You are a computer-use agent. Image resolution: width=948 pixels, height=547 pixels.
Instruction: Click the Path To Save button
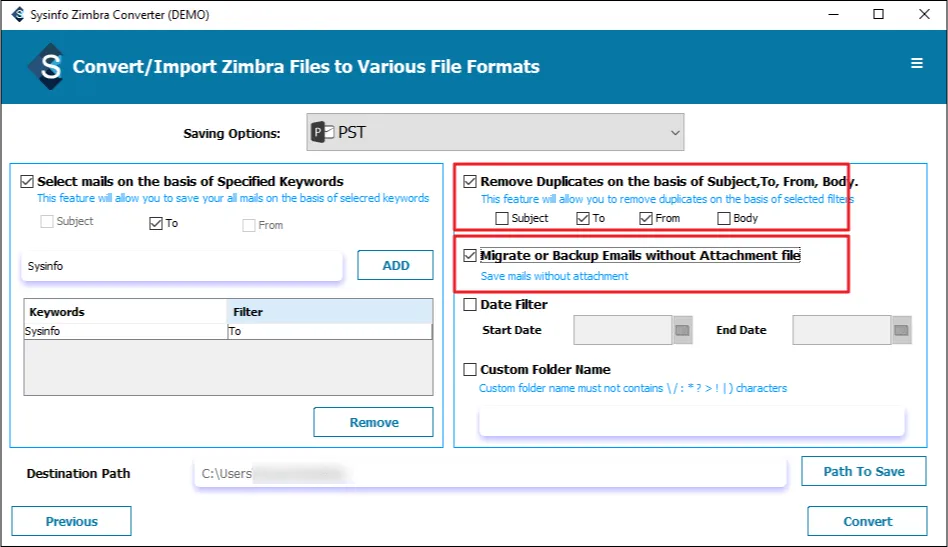click(x=864, y=472)
